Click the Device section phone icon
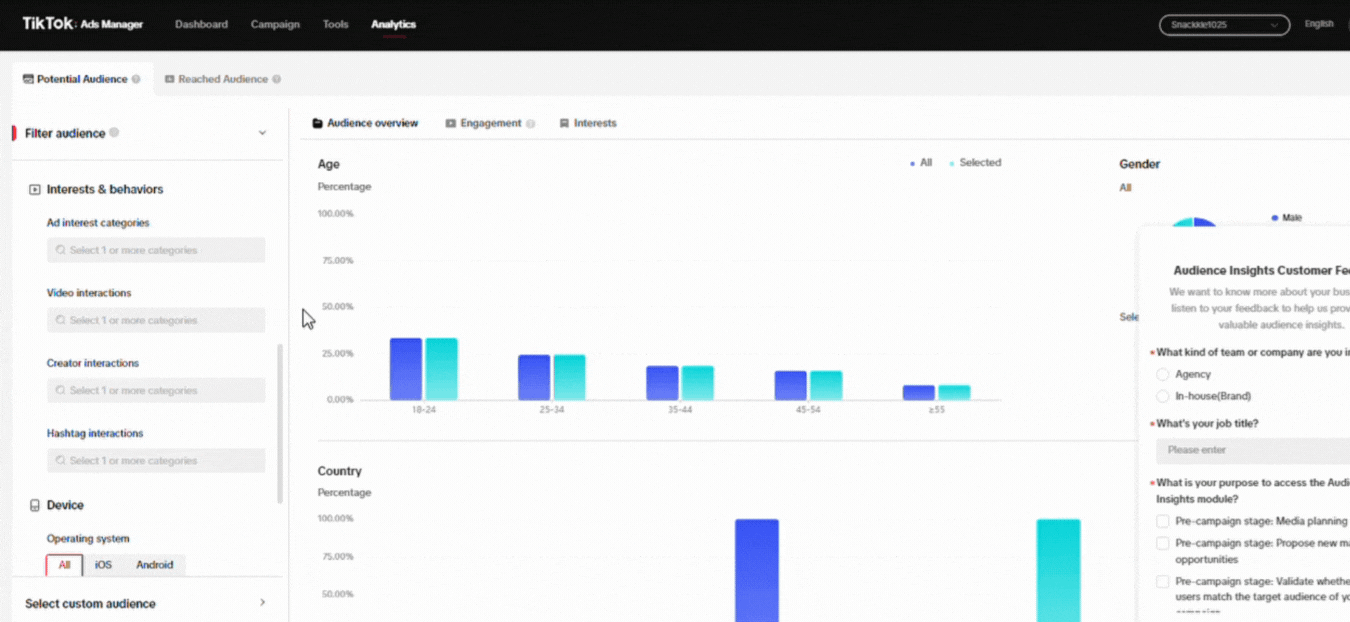This screenshot has height=622, width=1350. 35,506
